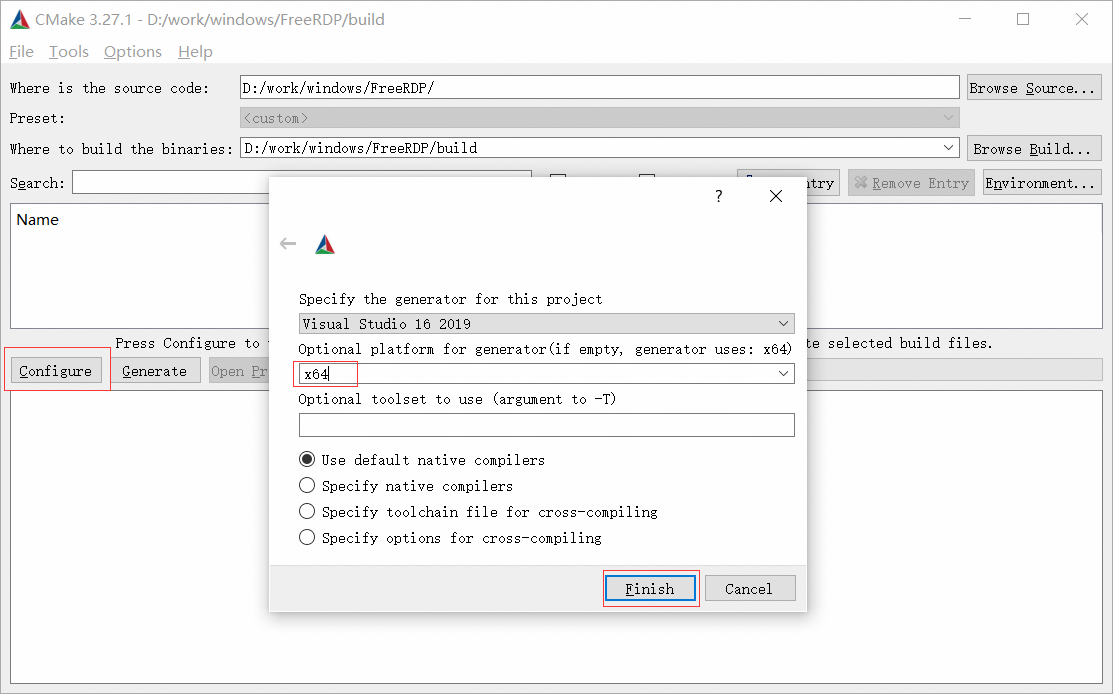Click the CMake icon in the title bar
The height and width of the screenshot is (694, 1113).
pyautogui.click(x=18, y=19)
